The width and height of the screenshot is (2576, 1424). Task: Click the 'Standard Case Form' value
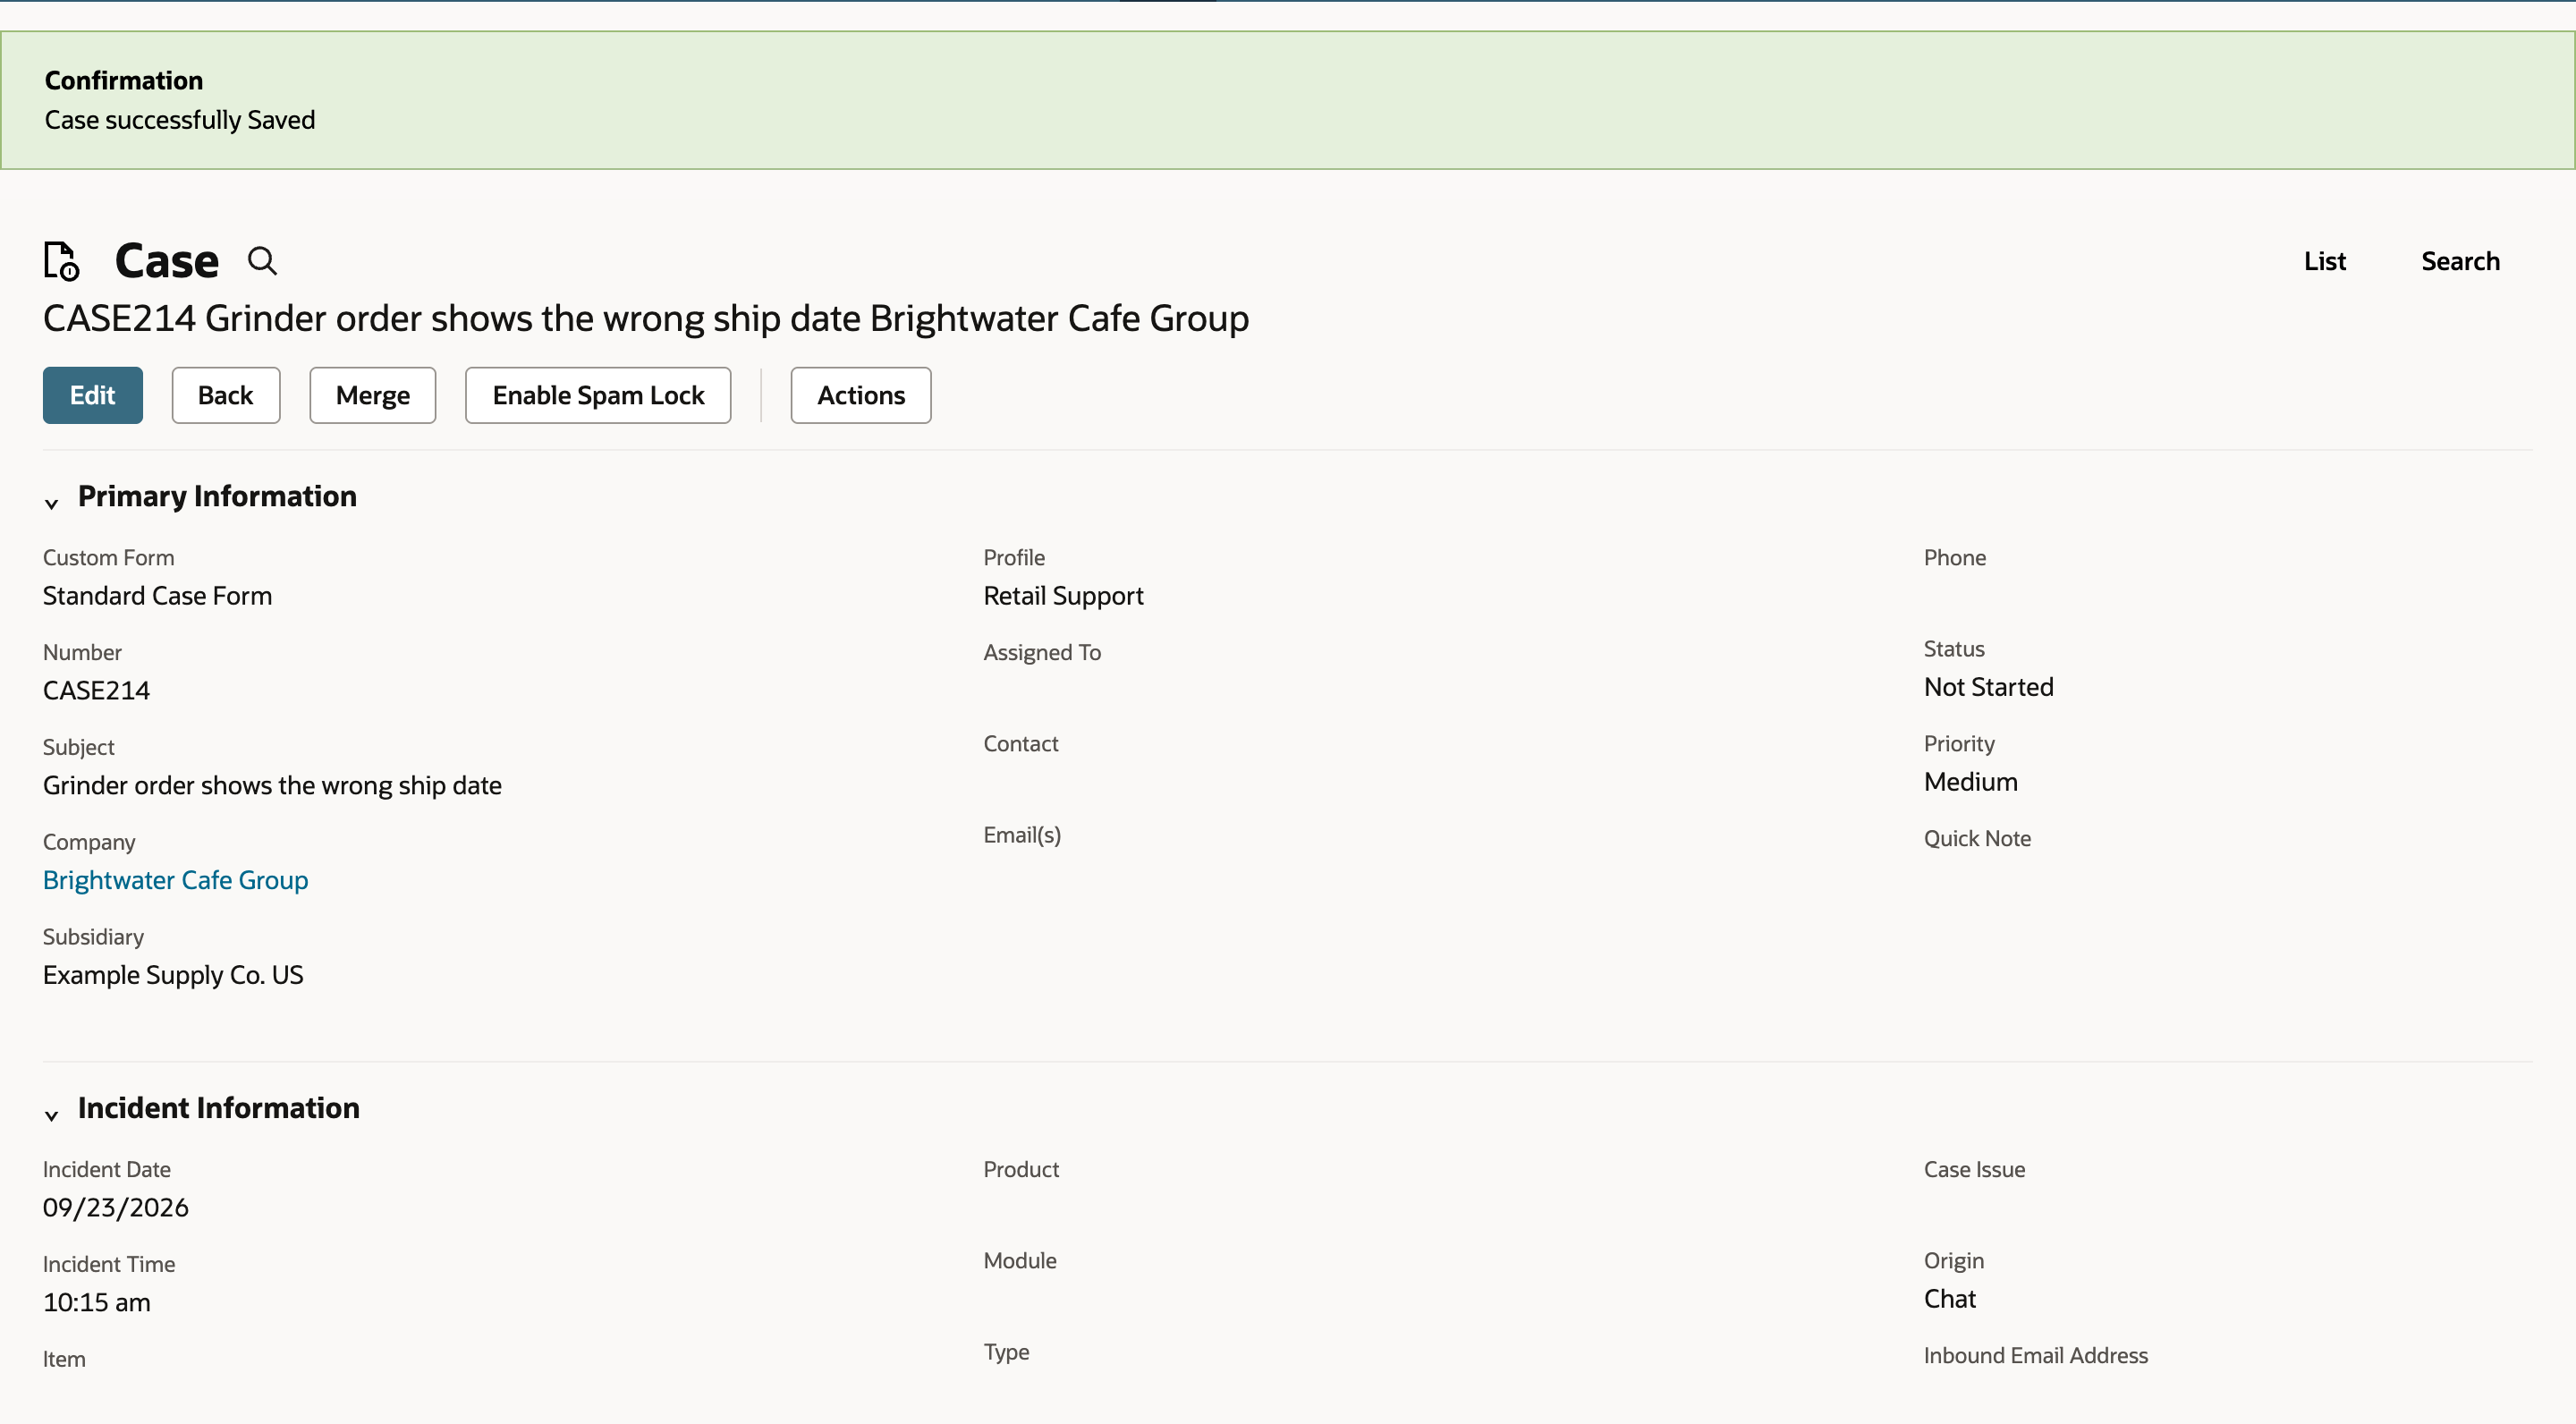click(x=157, y=596)
